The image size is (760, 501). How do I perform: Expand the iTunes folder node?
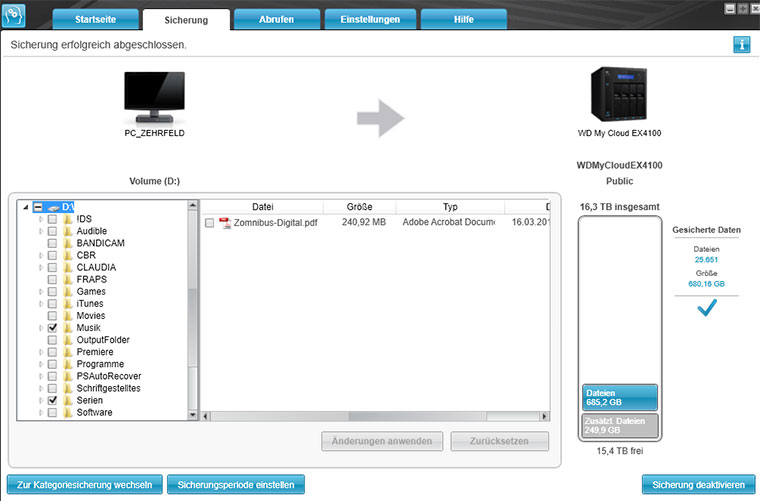pos(41,304)
